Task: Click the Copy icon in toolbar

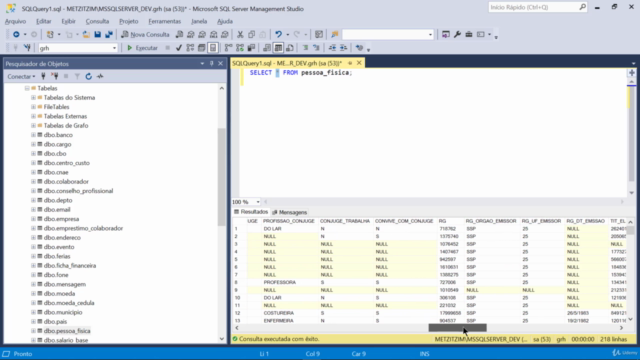Action: 251,35
